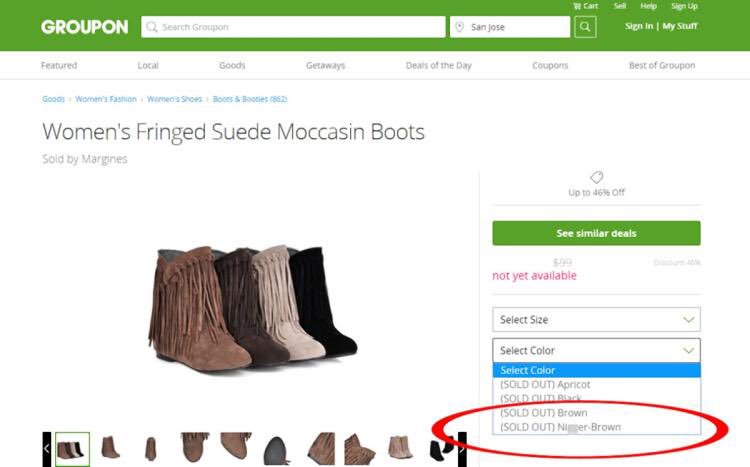The width and height of the screenshot is (750, 467).
Task: Open Women's Shoes breadcrumb link
Action: click(x=174, y=100)
